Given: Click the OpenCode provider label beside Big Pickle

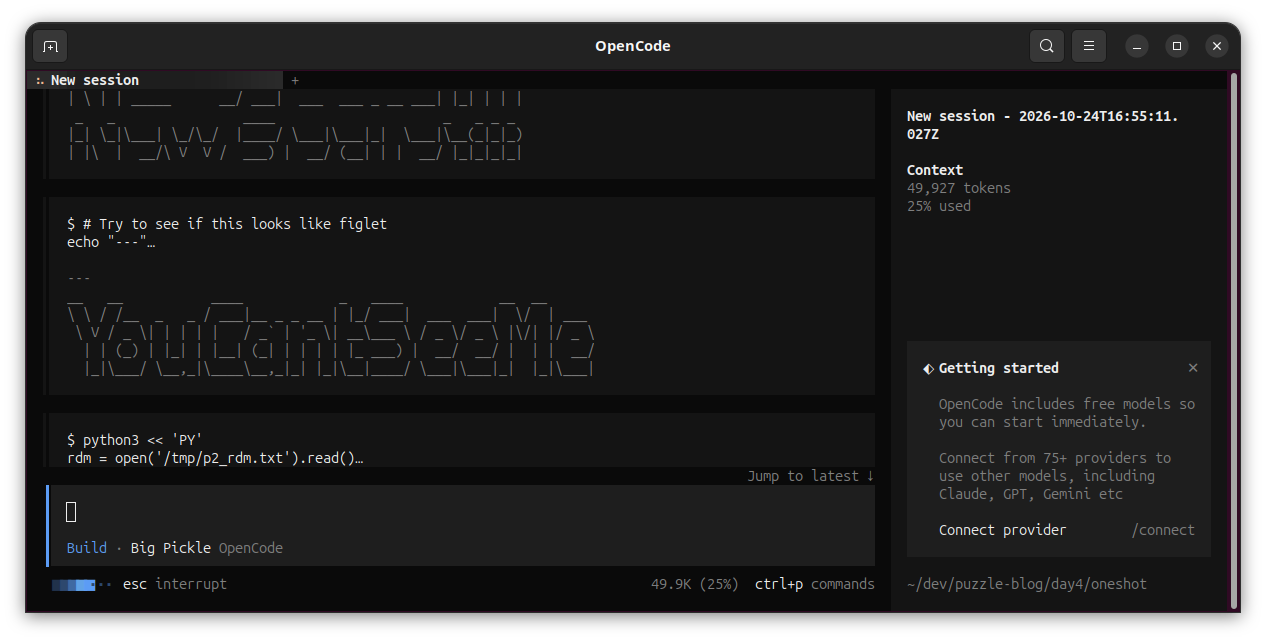Looking at the screenshot, I should click(251, 548).
